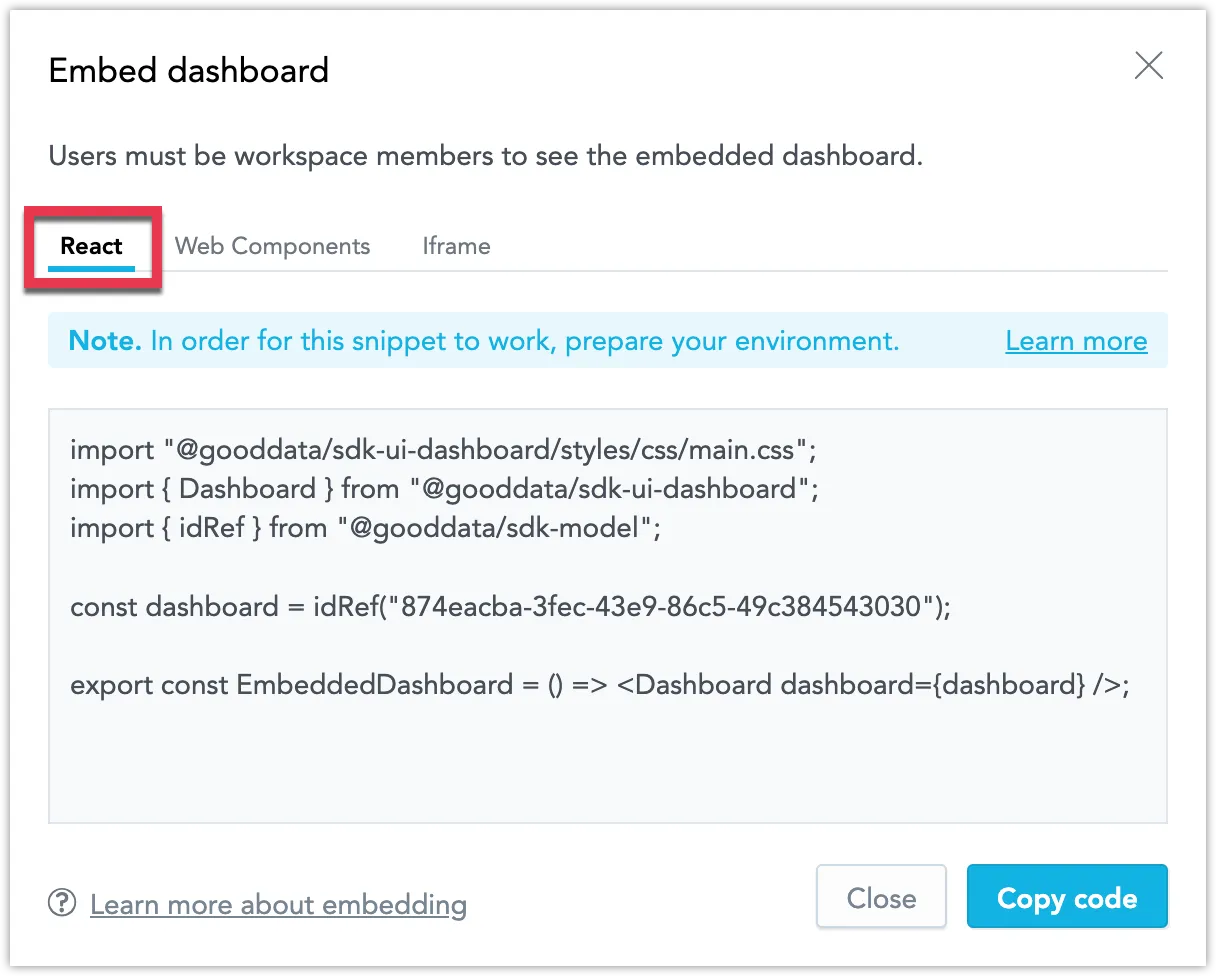Viewport: 1216px width, 976px height.
Task: Follow the Learn more about embedding link
Action: [x=278, y=903]
